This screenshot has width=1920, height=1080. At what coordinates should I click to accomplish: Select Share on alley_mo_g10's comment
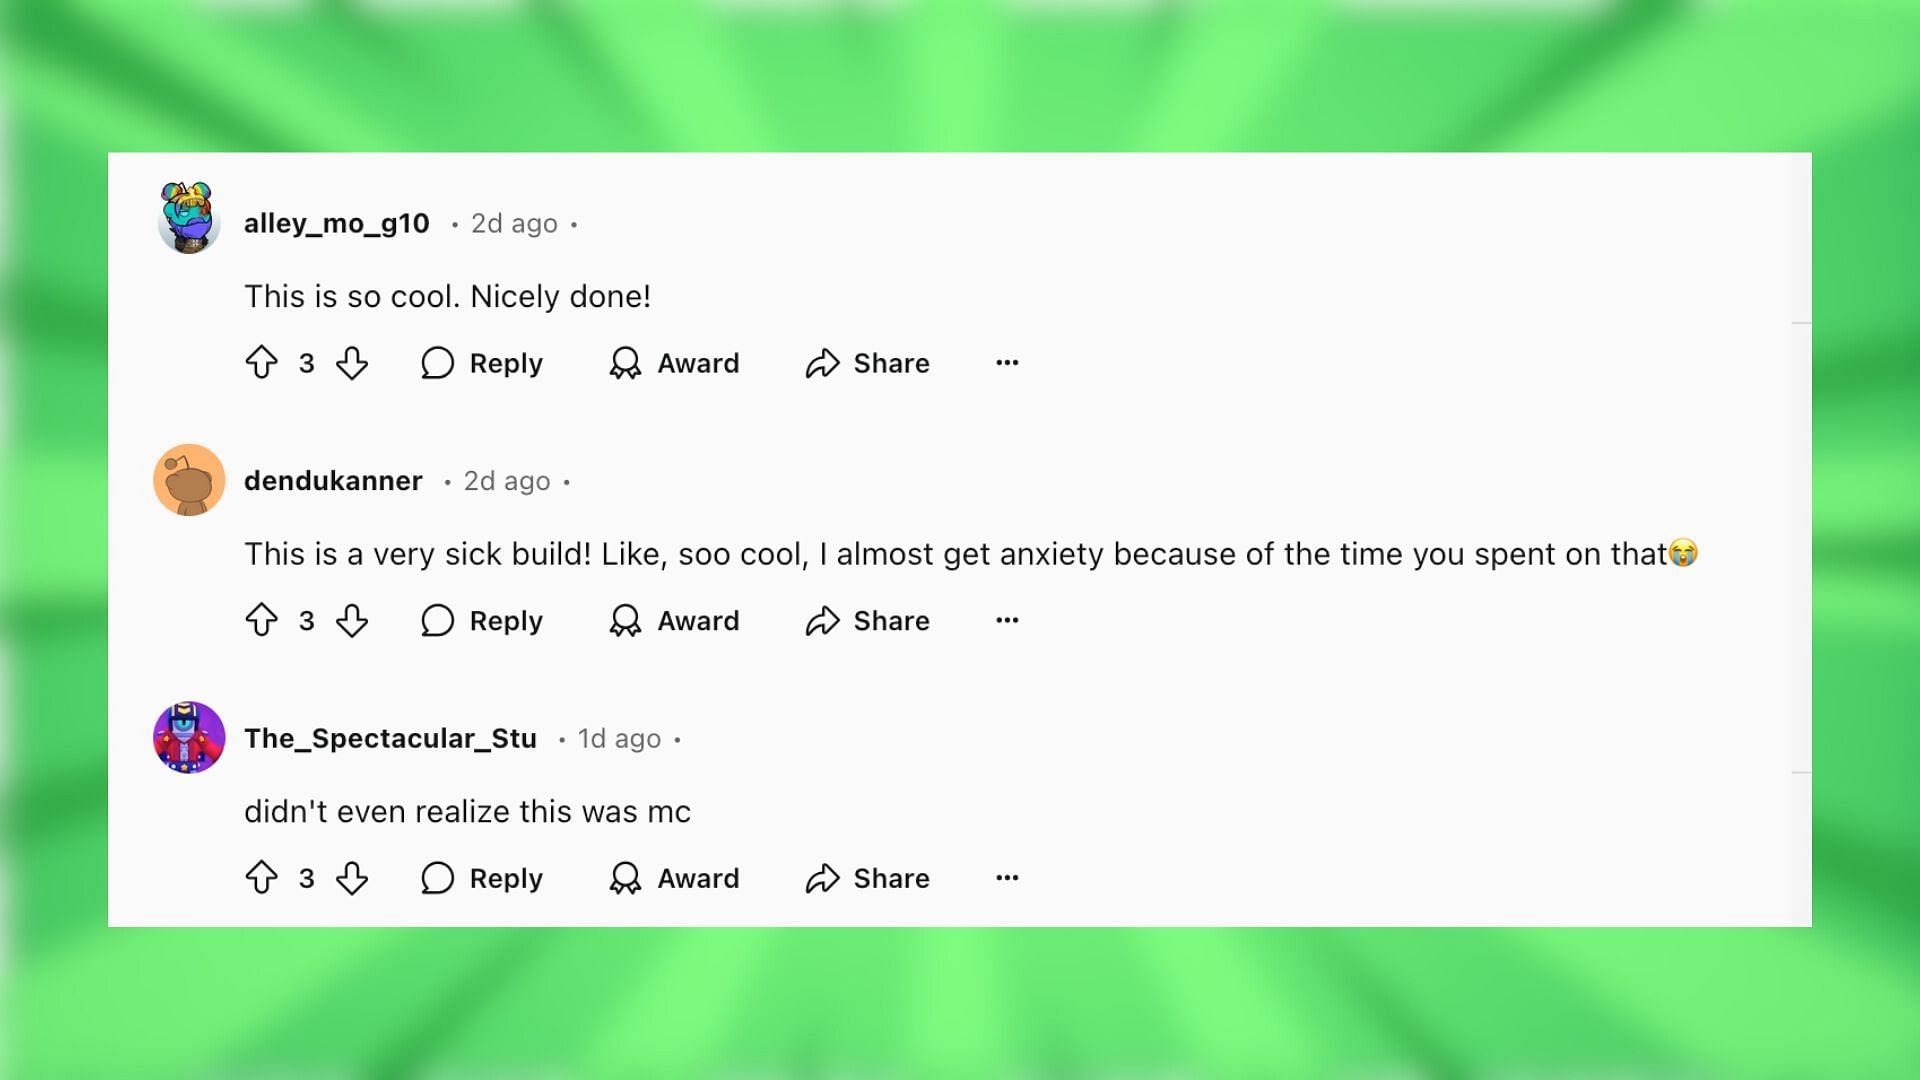[x=868, y=363]
